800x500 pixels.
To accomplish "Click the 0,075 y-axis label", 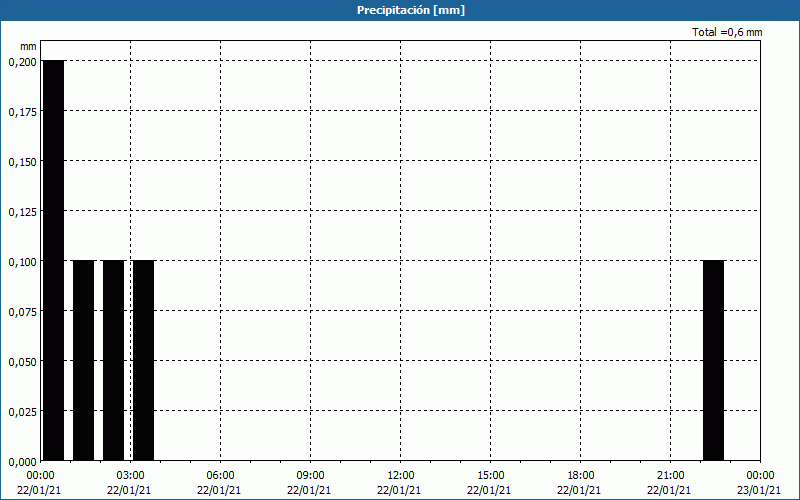I will (x=22, y=312).
